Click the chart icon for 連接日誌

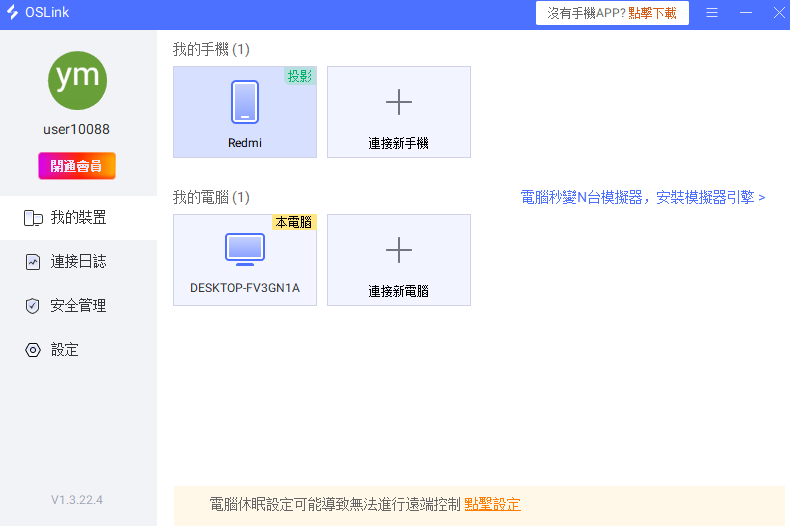(33, 262)
